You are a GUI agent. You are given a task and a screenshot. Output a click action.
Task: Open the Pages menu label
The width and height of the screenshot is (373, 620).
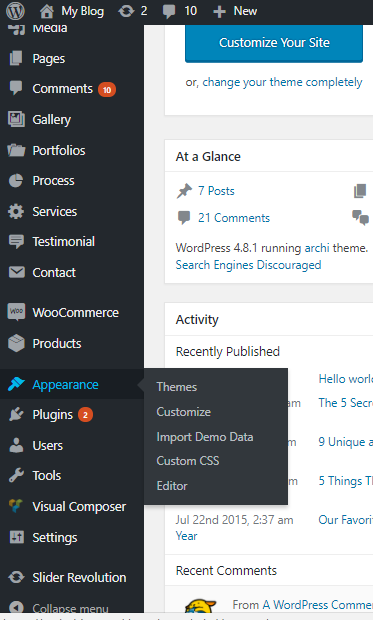tap(49, 59)
